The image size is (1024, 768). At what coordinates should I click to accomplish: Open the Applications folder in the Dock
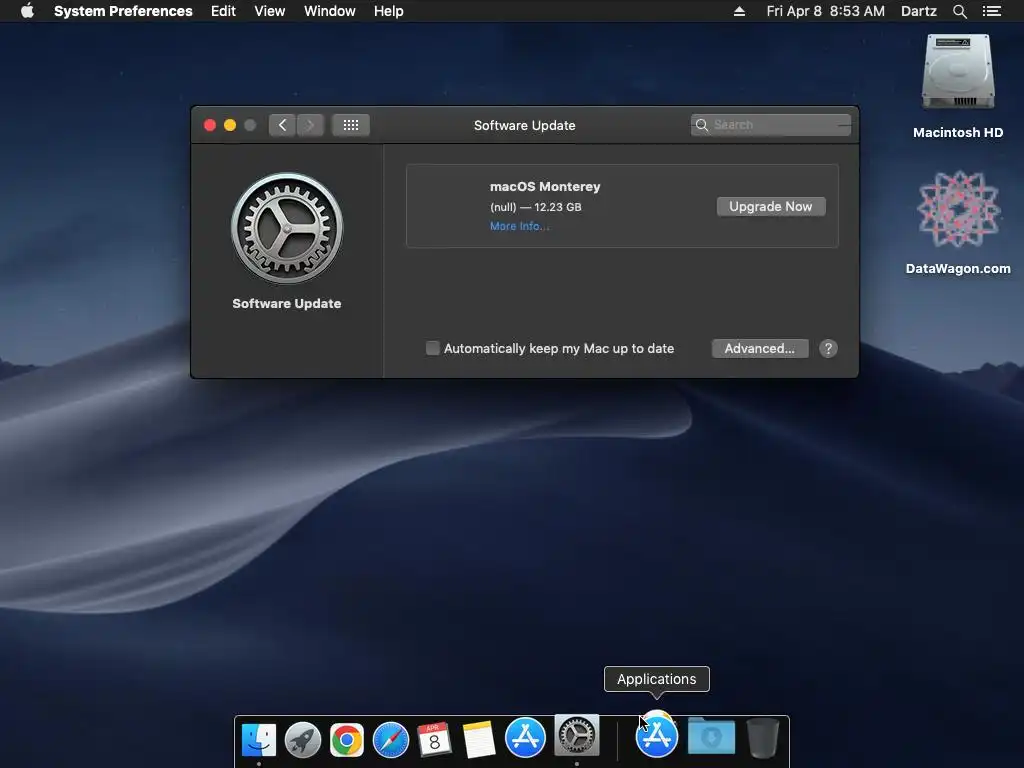656,735
